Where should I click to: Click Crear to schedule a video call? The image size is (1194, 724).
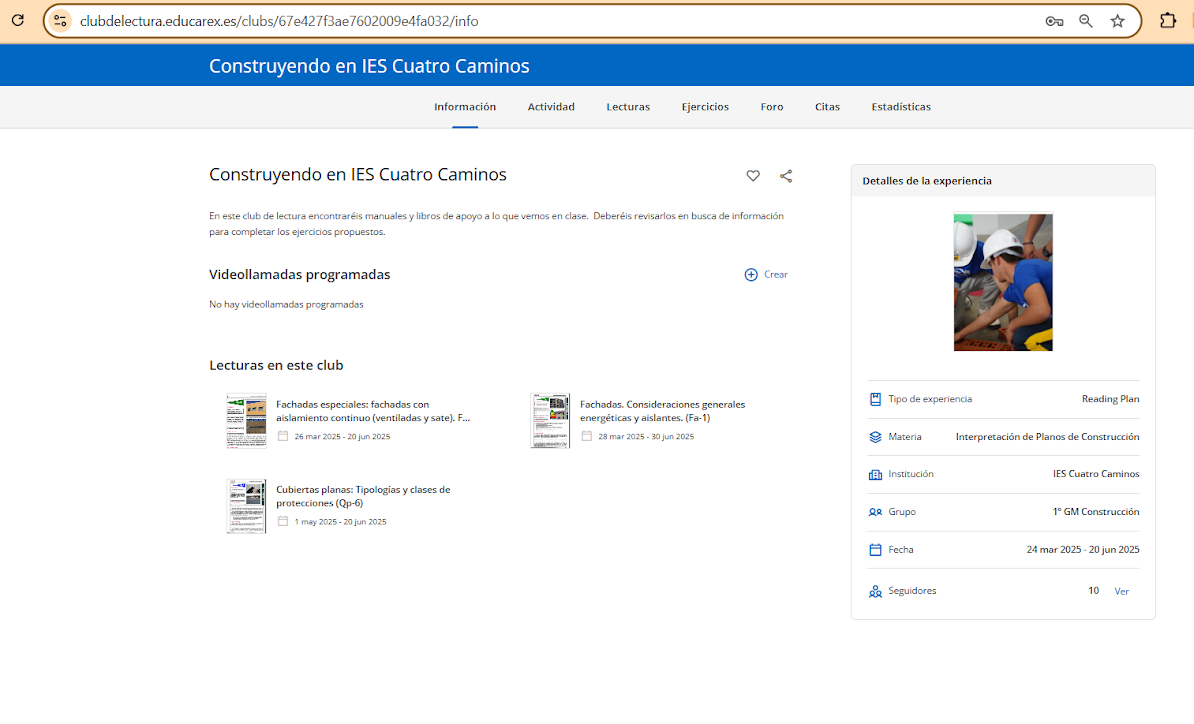775,275
